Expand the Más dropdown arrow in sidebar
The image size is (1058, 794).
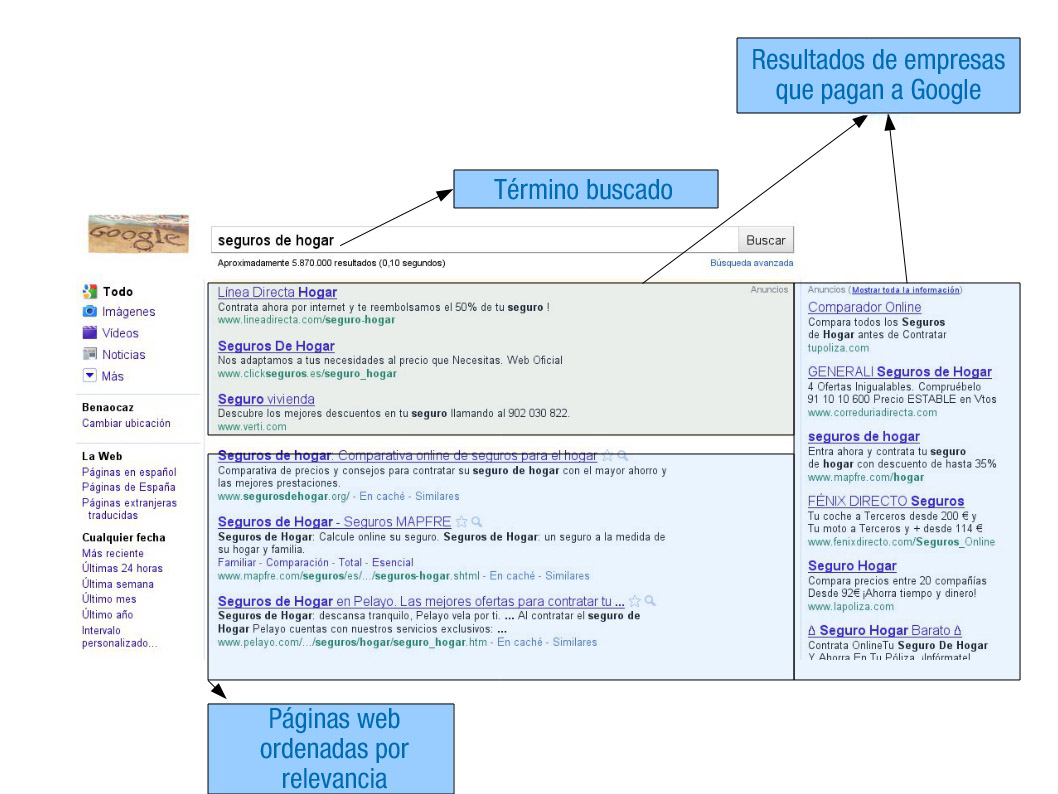[x=89, y=376]
